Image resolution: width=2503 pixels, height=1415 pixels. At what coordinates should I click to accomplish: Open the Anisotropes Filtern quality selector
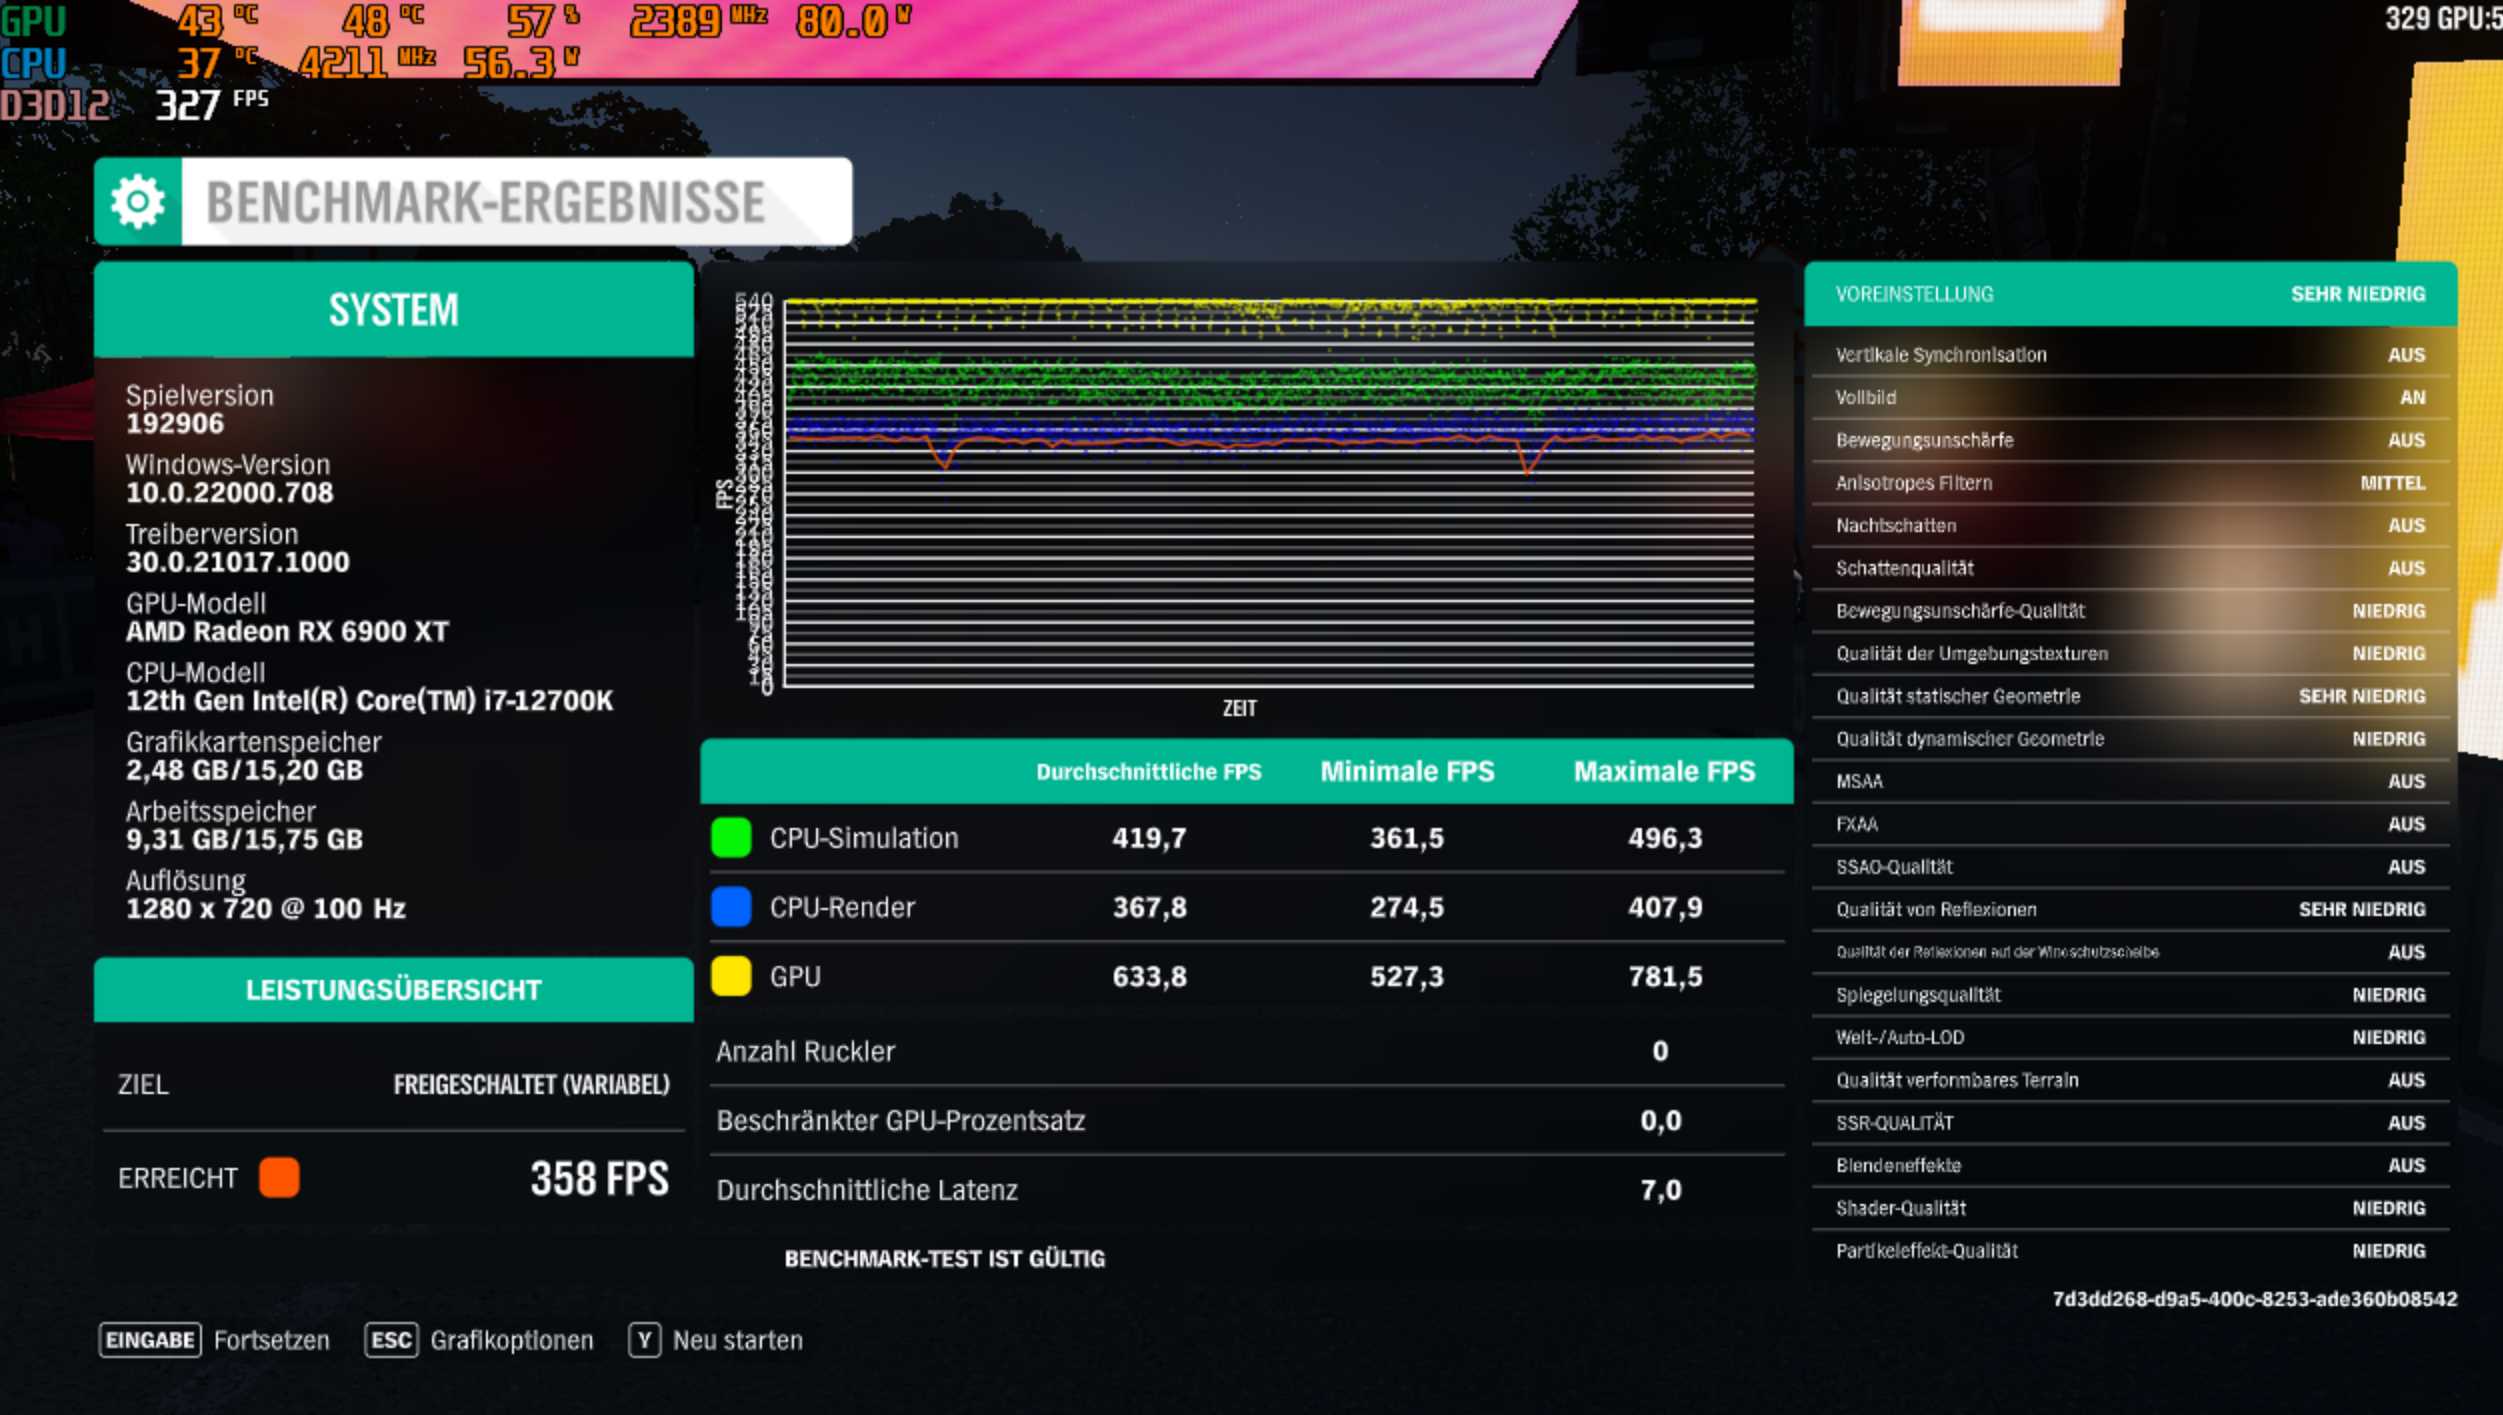(x=2130, y=482)
